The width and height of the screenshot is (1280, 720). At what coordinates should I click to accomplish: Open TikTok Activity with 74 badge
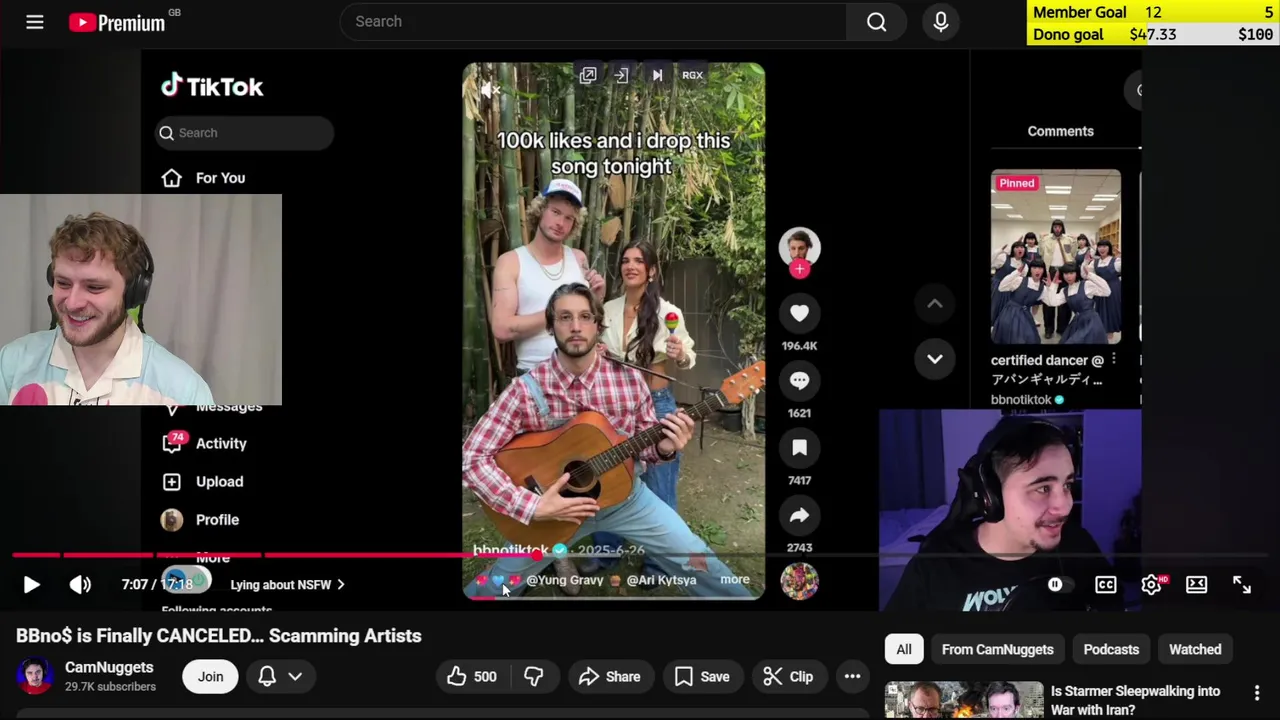pos(205,444)
